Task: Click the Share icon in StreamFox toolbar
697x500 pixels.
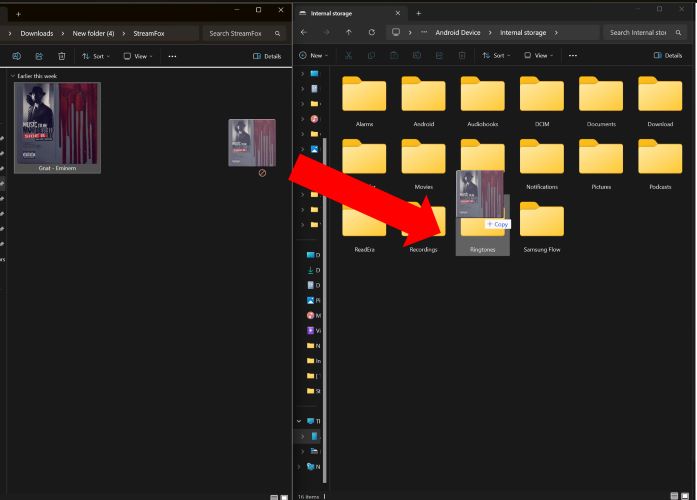Action: [x=39, y=56]
